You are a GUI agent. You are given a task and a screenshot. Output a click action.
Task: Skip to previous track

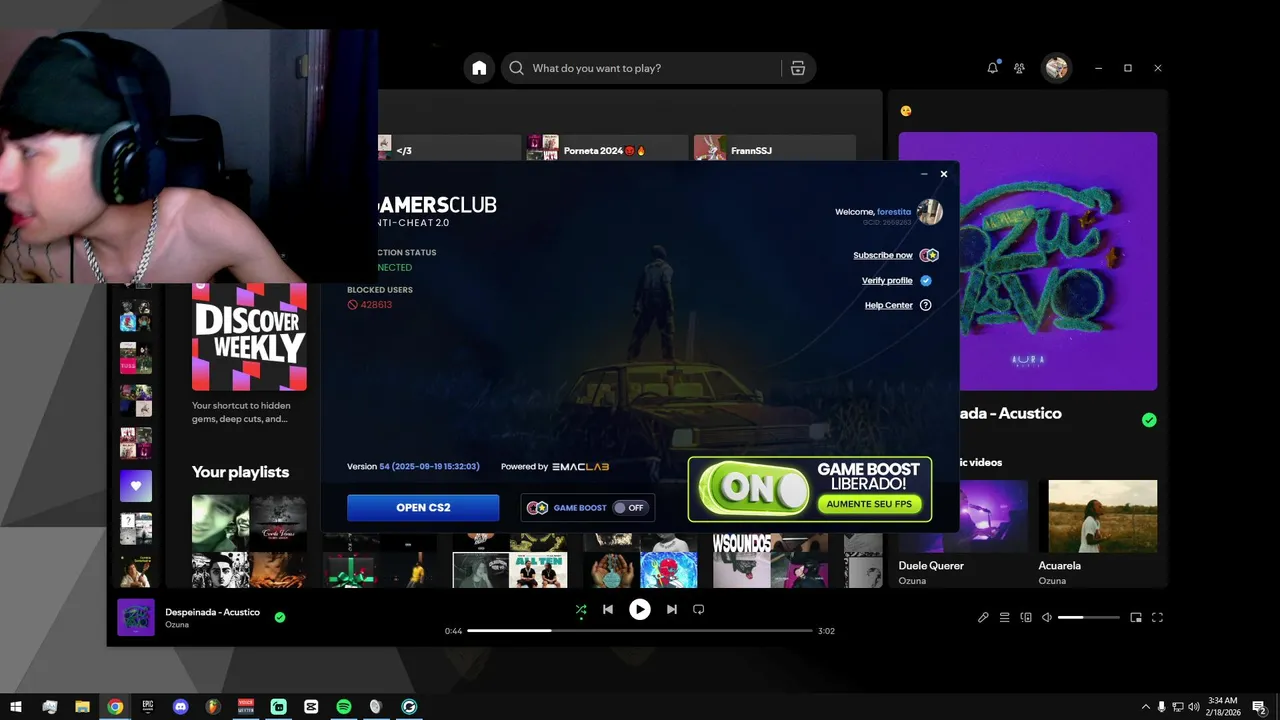607,609
